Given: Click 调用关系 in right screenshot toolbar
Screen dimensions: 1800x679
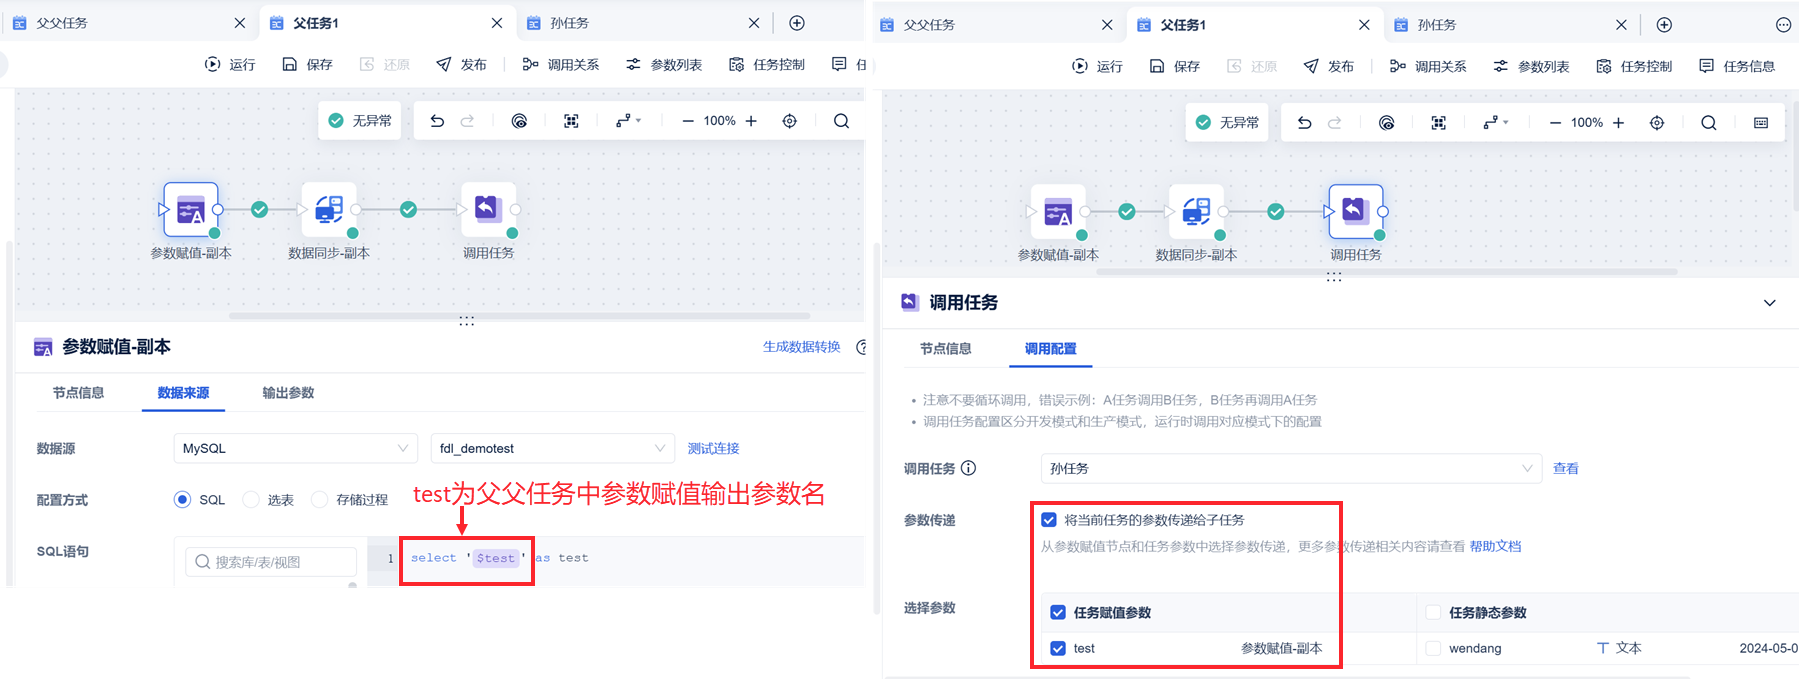Looking at the screenshot, I should [1427, 66].
